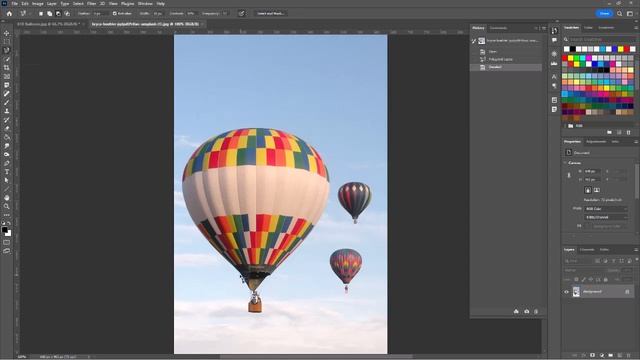
Task: Select the Horizontal Type tool
Action: pyautogui.click(x=7, y=171)
